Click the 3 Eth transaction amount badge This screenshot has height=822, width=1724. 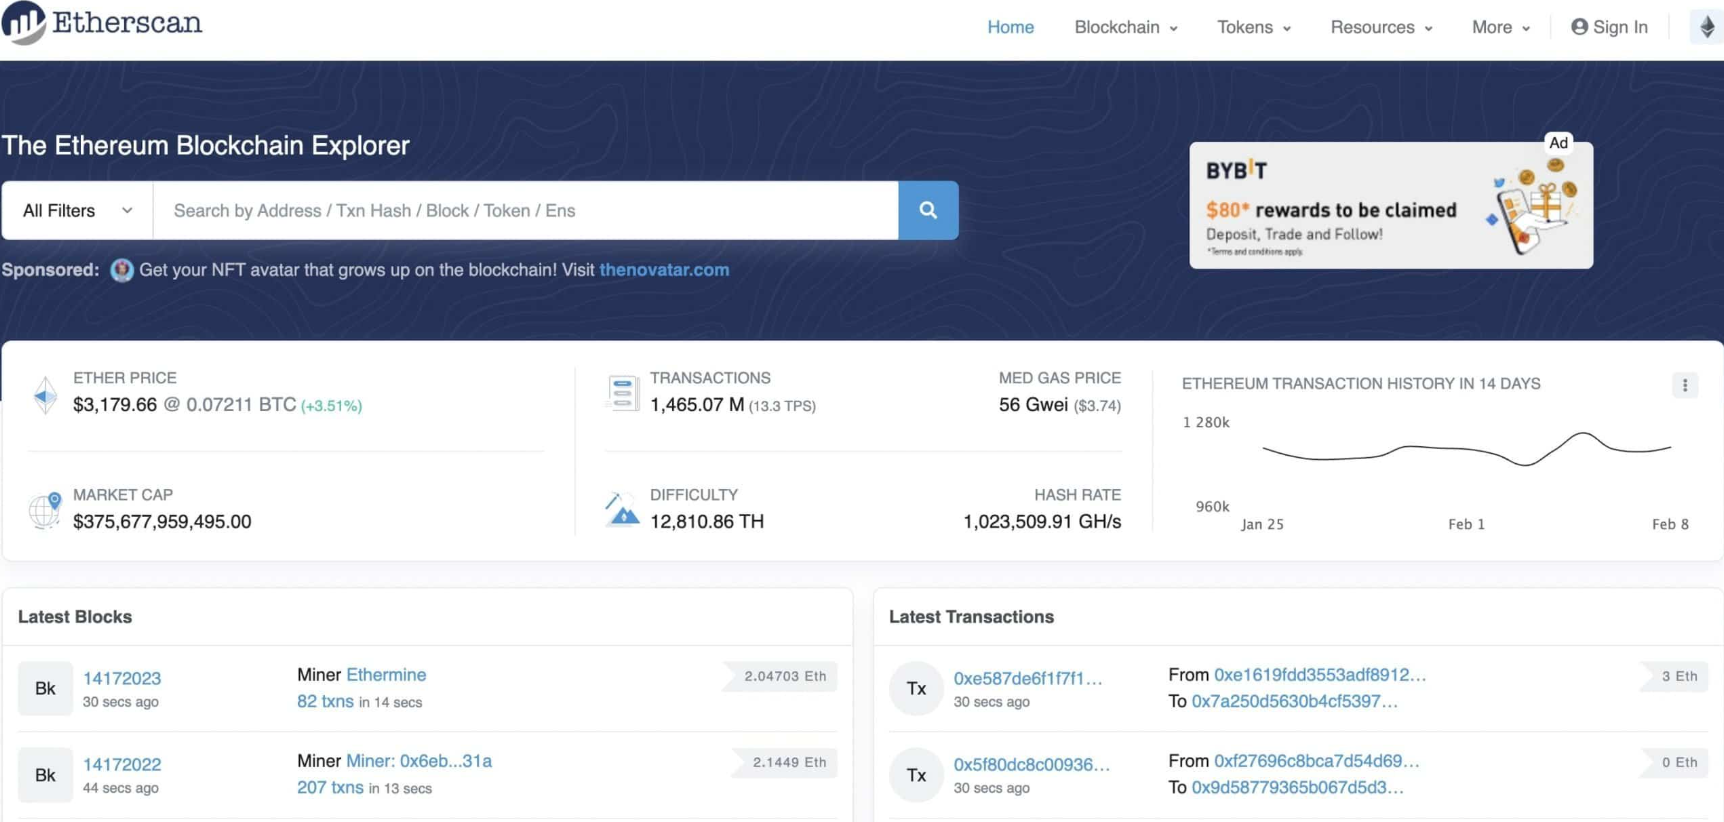coord(1675,676)
